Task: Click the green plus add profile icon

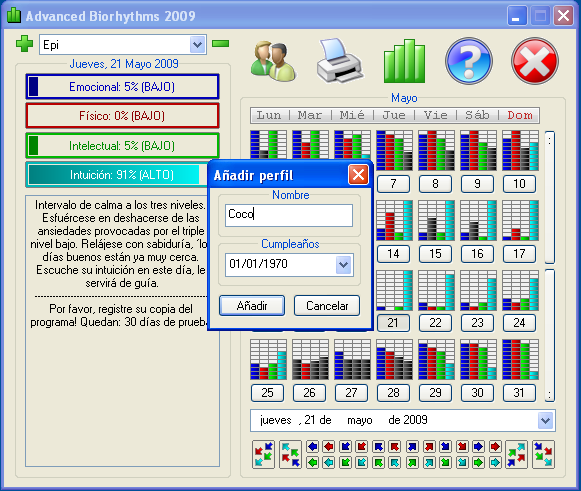Action: click(24, 44)
